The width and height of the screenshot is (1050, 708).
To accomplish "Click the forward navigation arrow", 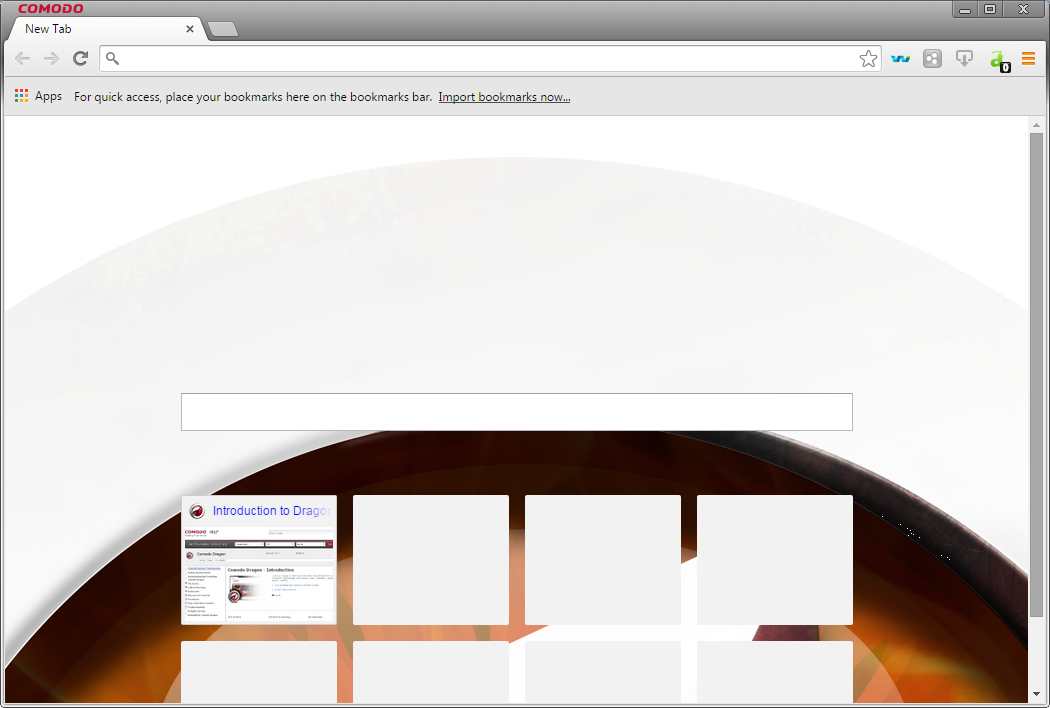I will pos(51,58).
